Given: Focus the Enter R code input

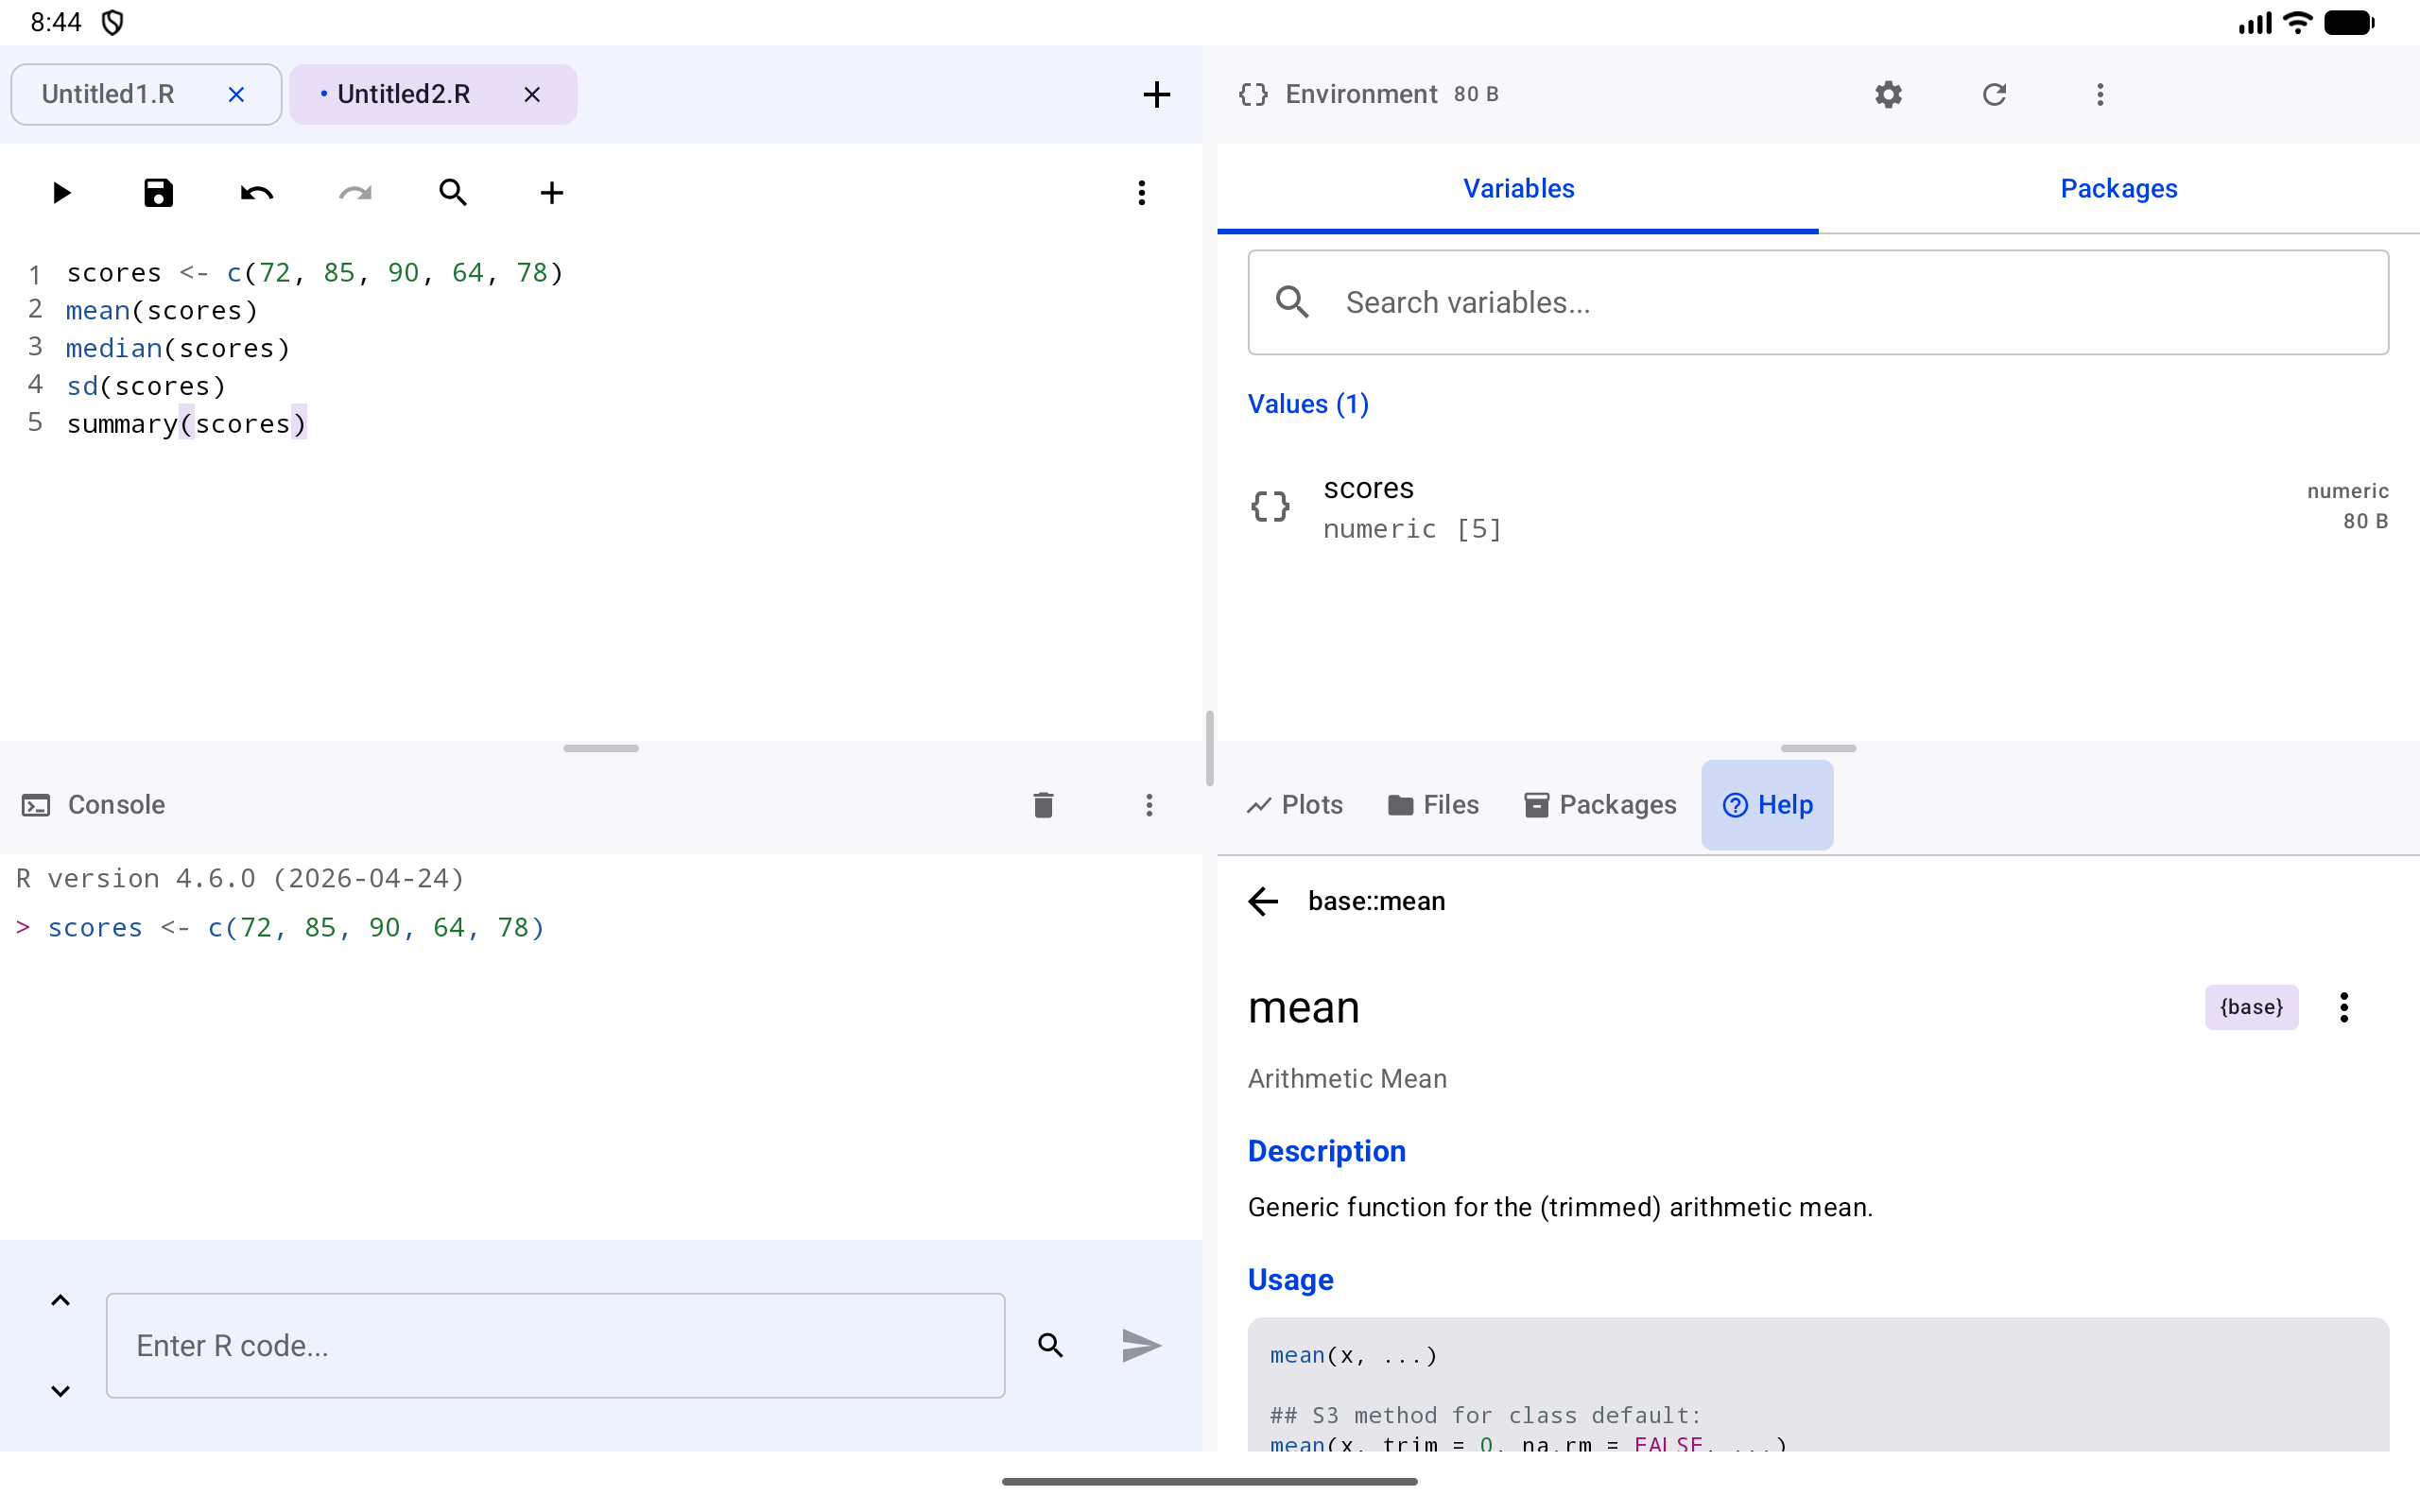Looking at the screenshot, I should pos(555,1345).
